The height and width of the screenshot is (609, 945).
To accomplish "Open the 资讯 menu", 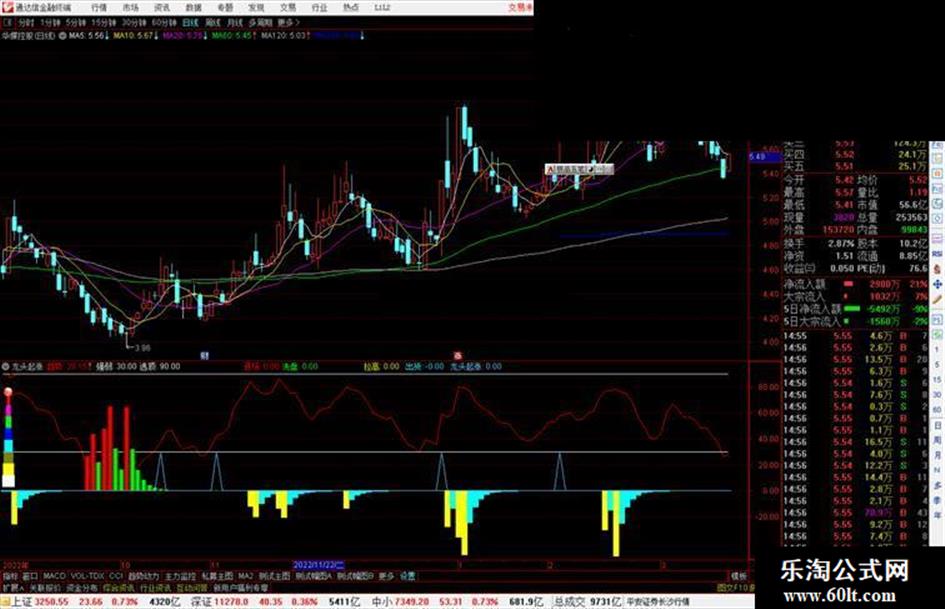I will point(162,8).
